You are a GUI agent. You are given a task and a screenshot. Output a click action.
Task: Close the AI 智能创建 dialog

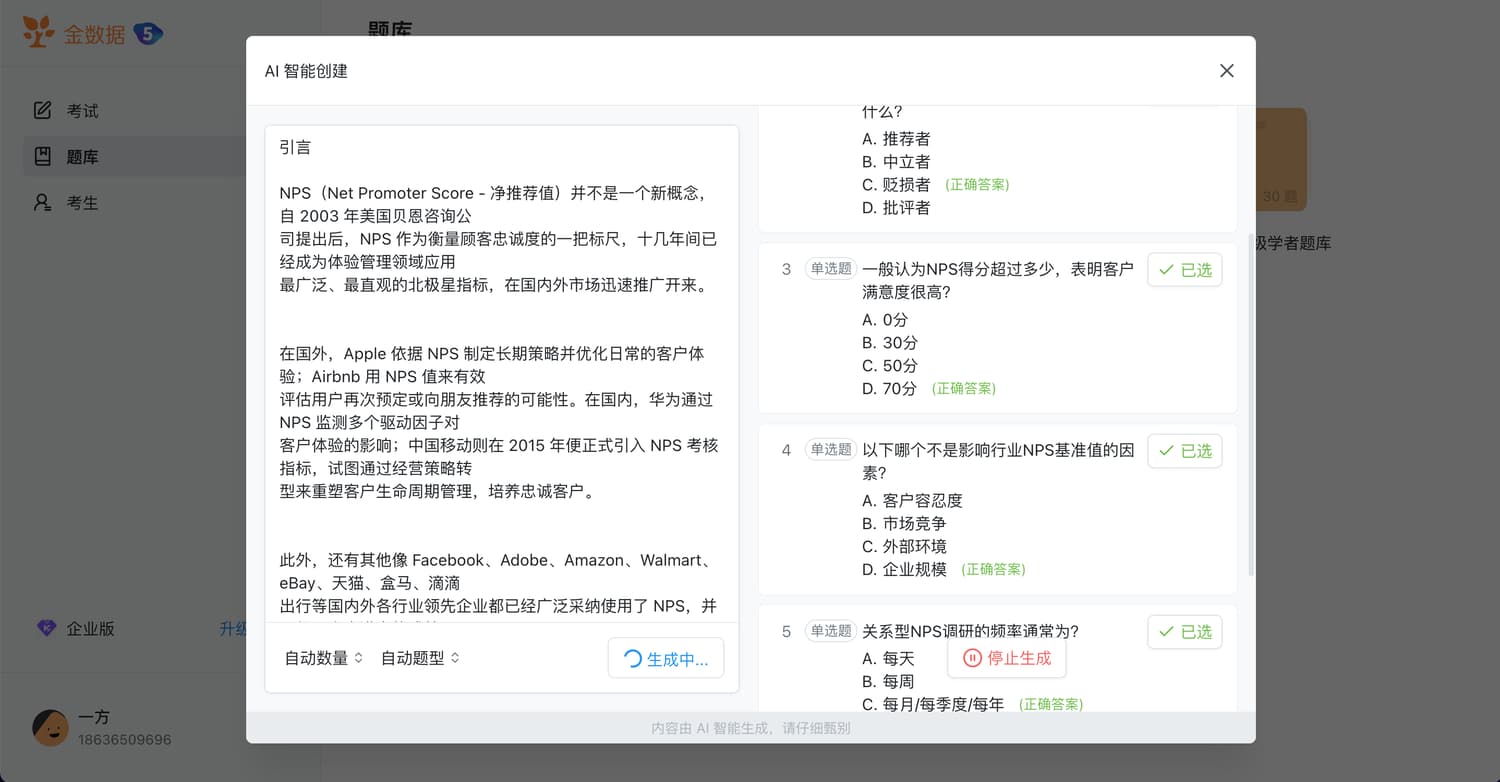tap(1226, 71)
